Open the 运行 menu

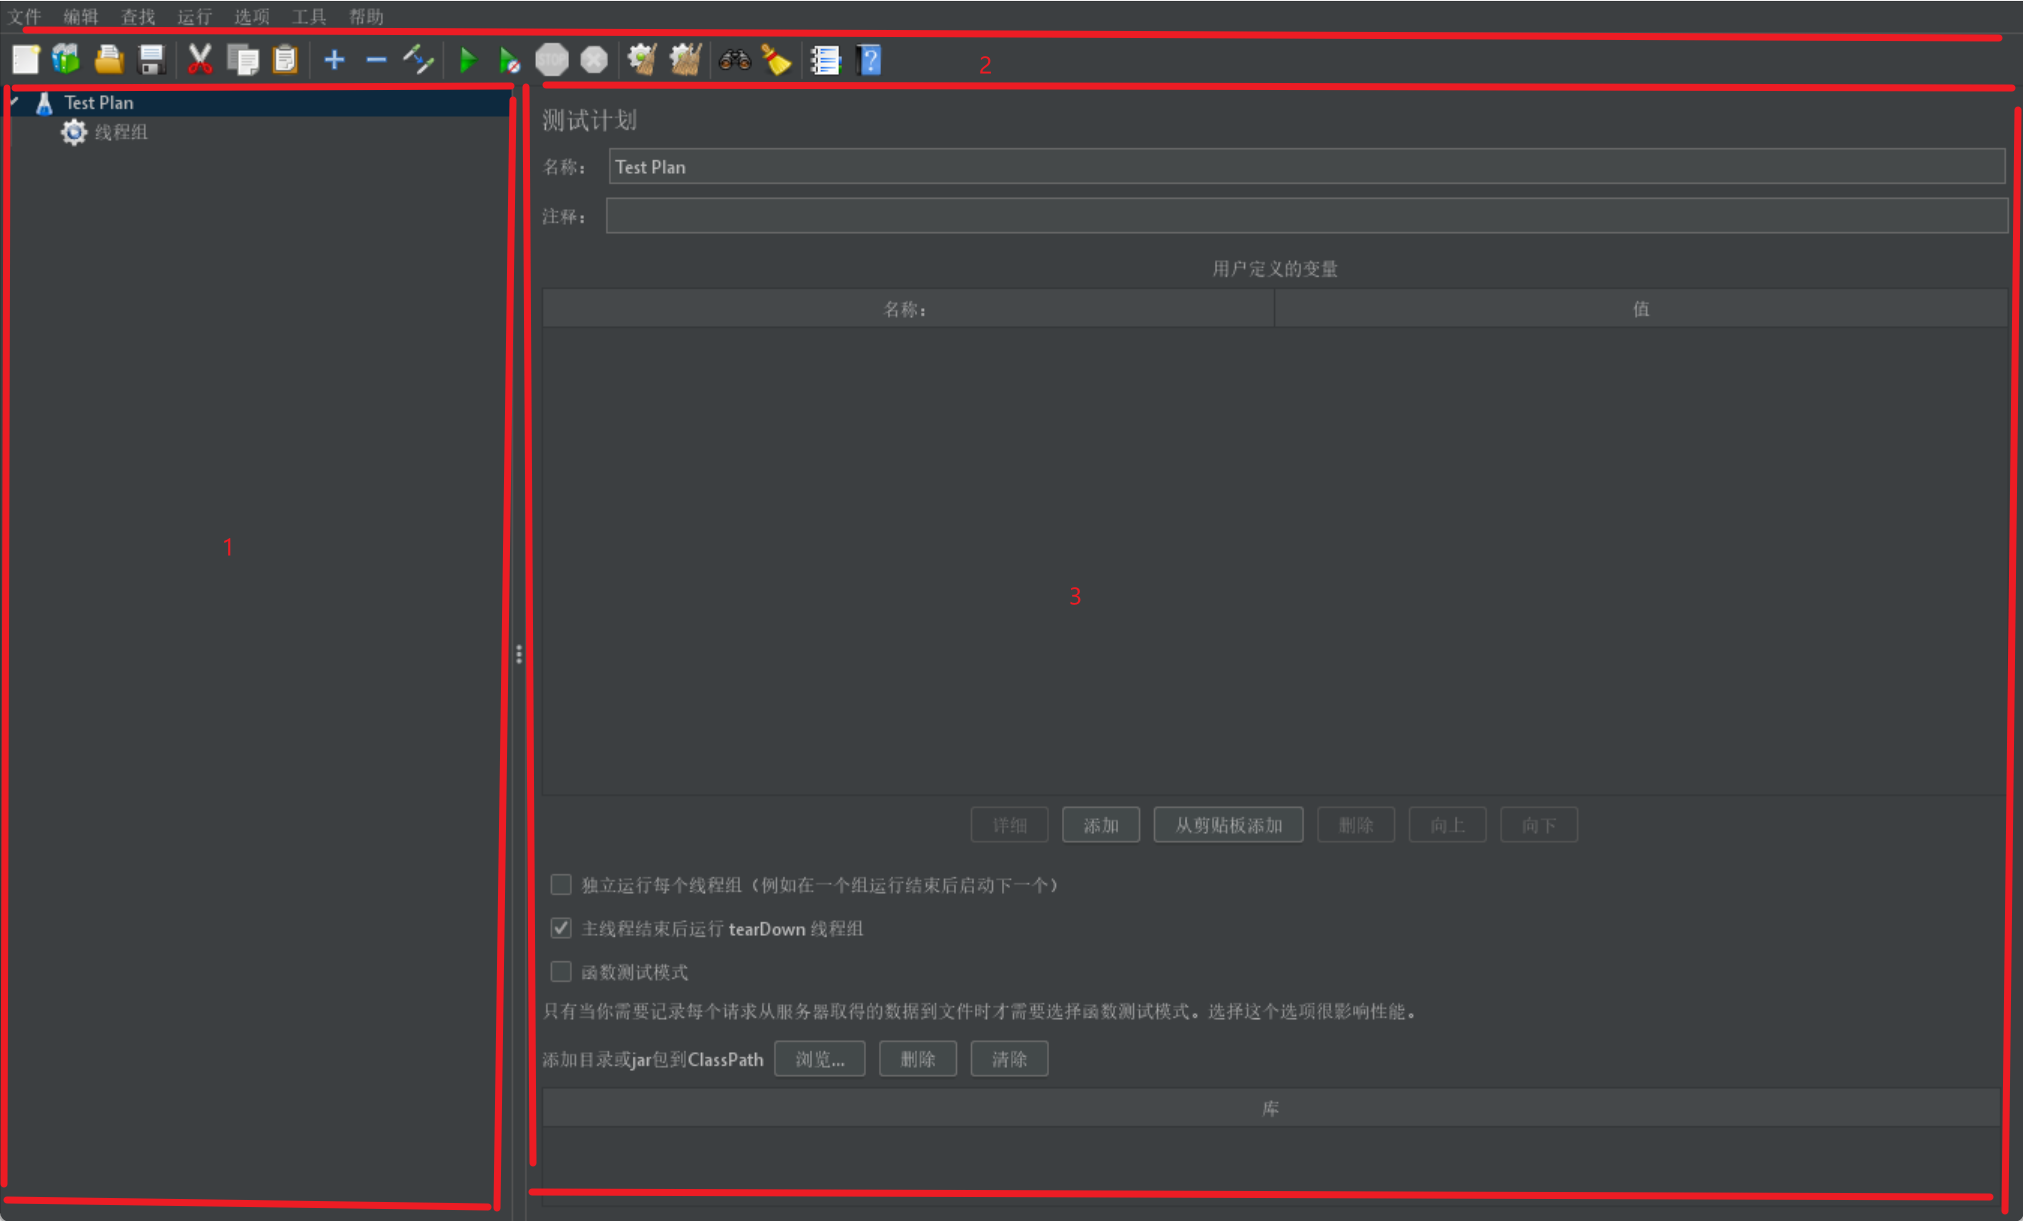[195, 16]
